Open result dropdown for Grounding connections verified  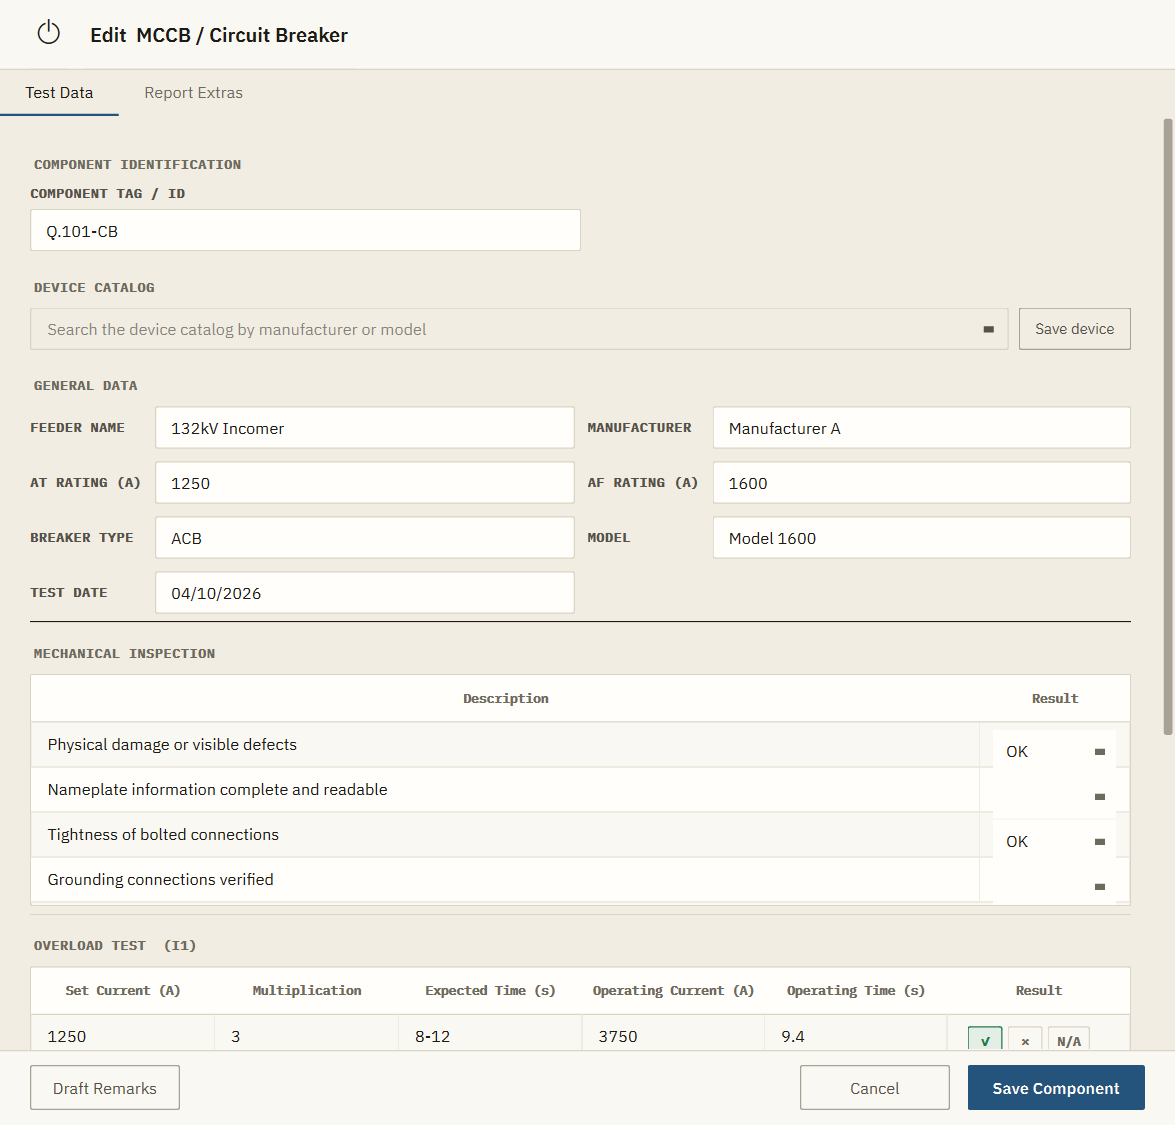[x=1054, y=886]
